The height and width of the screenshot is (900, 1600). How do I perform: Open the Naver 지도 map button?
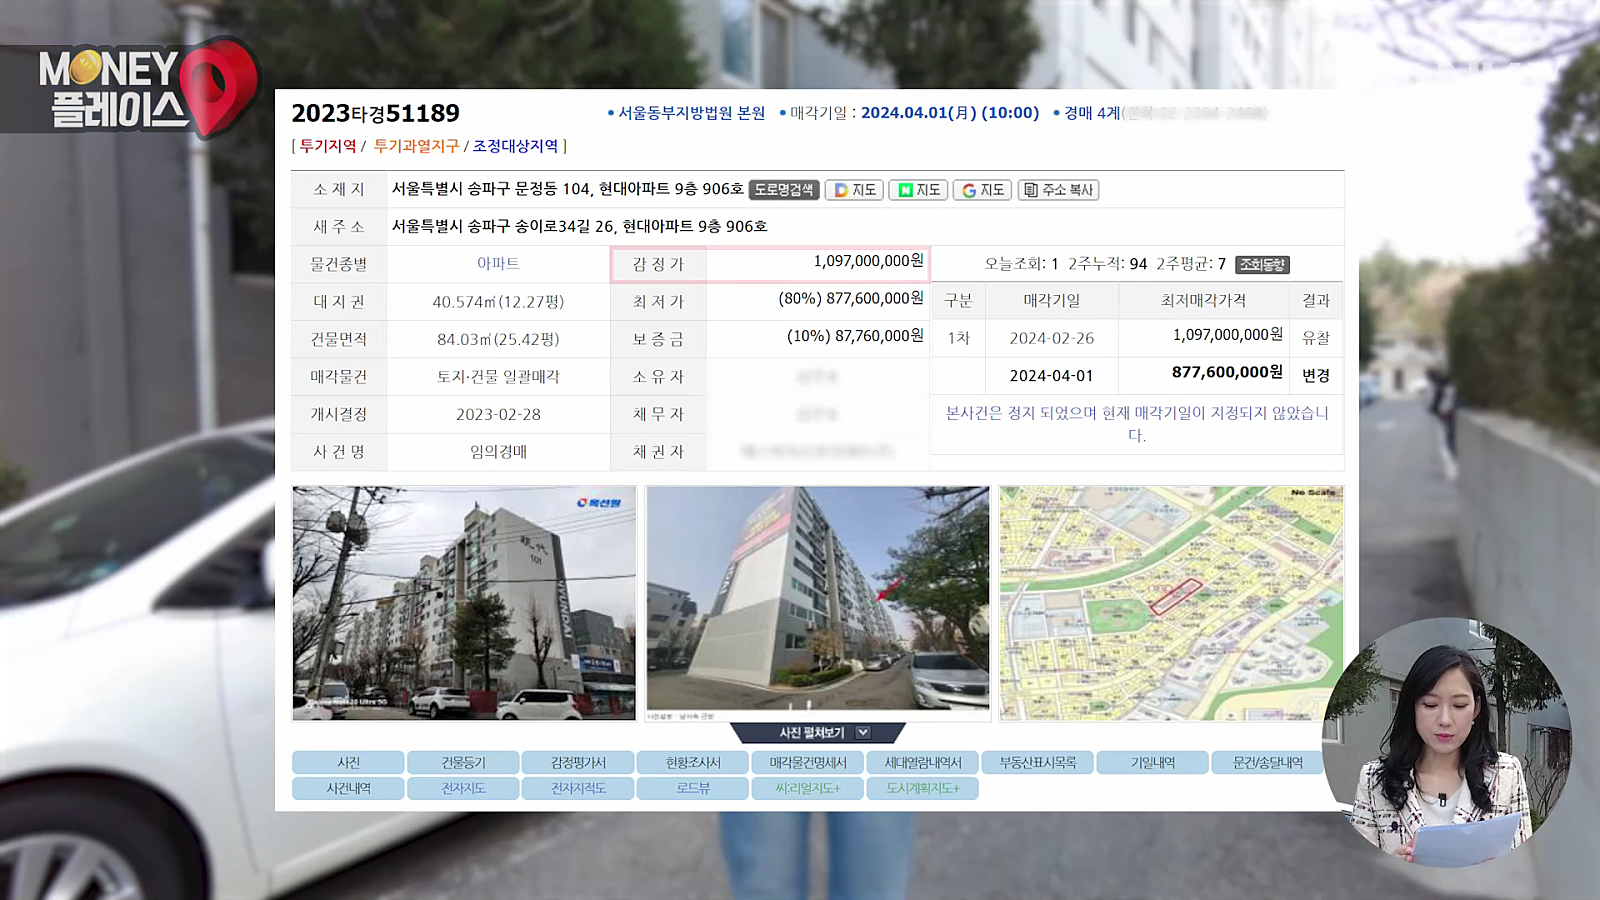pos(918,190)
